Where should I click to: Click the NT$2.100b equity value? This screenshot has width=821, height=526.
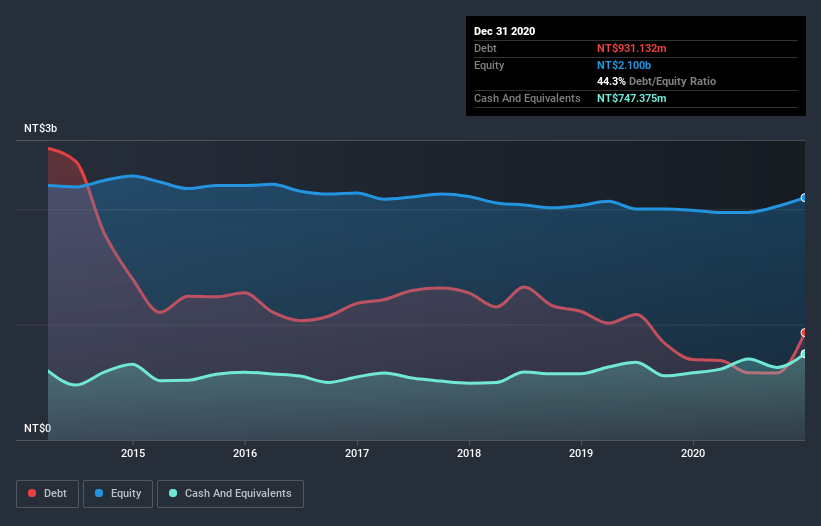tap(624, 65)
